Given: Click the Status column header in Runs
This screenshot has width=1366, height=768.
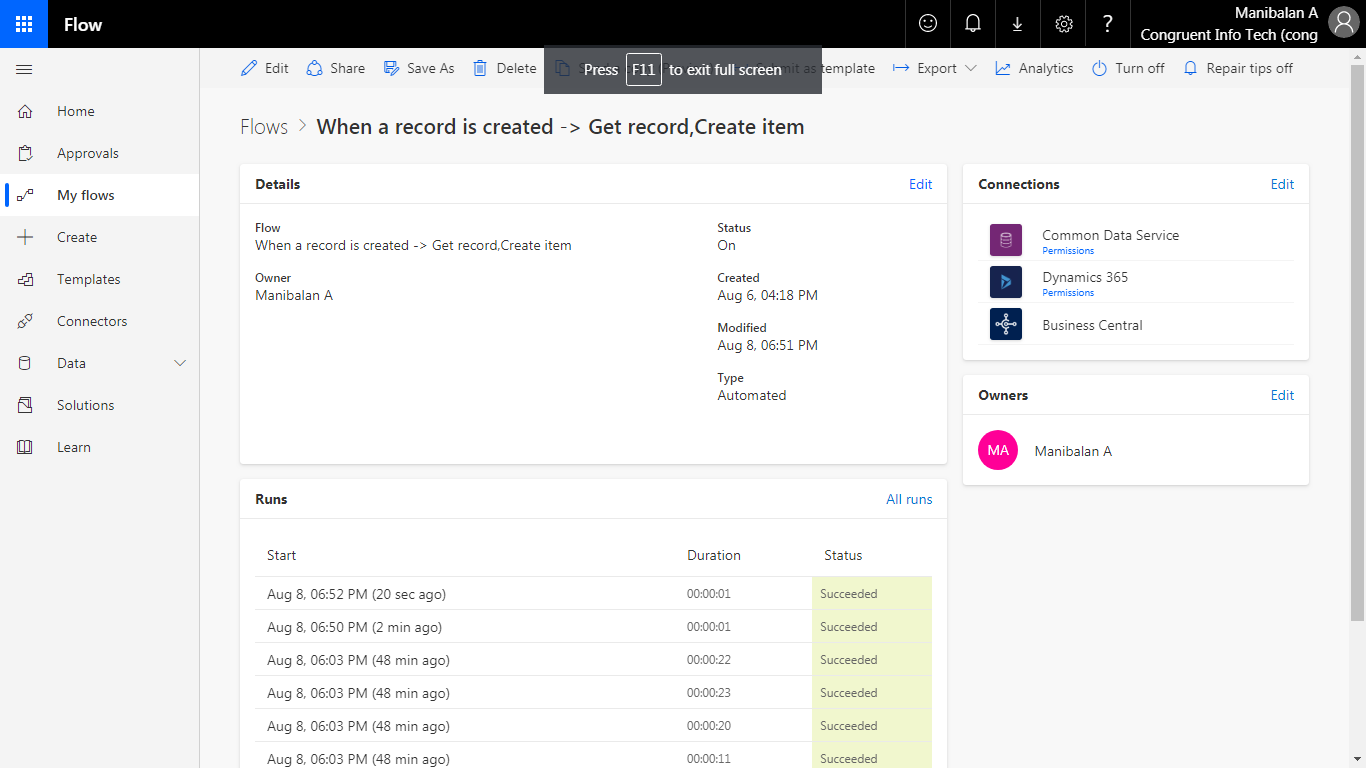Looking at the screenshot, I should (843, 555).
